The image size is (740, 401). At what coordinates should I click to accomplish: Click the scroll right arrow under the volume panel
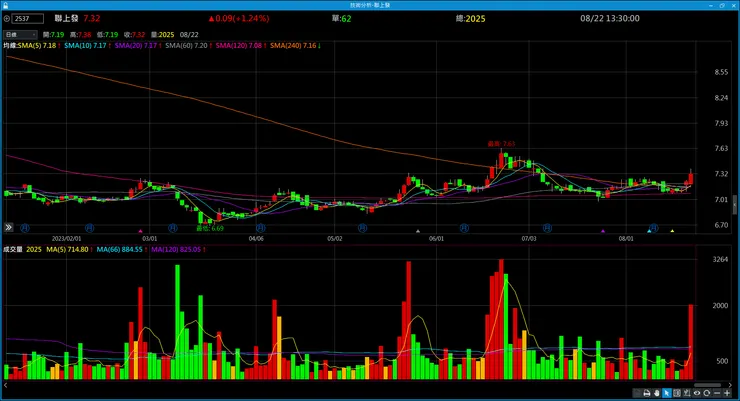(x=730, y=385)
